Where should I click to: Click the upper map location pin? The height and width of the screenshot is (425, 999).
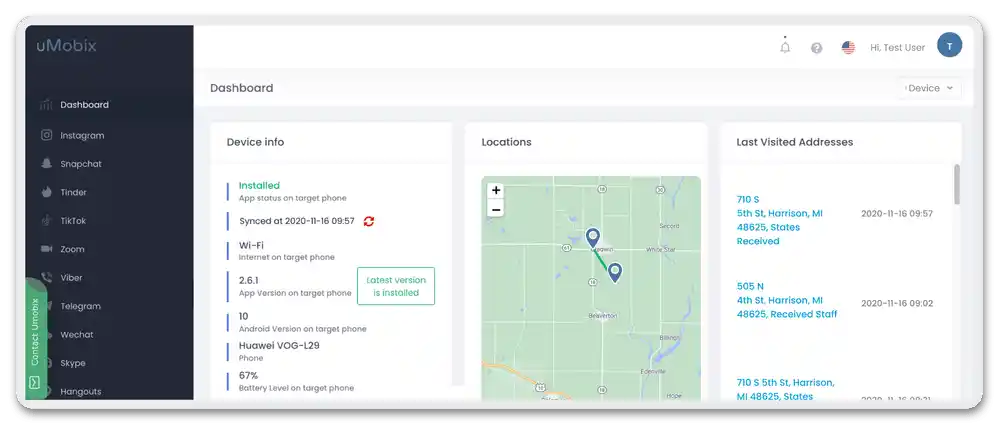tap(593, 238)
